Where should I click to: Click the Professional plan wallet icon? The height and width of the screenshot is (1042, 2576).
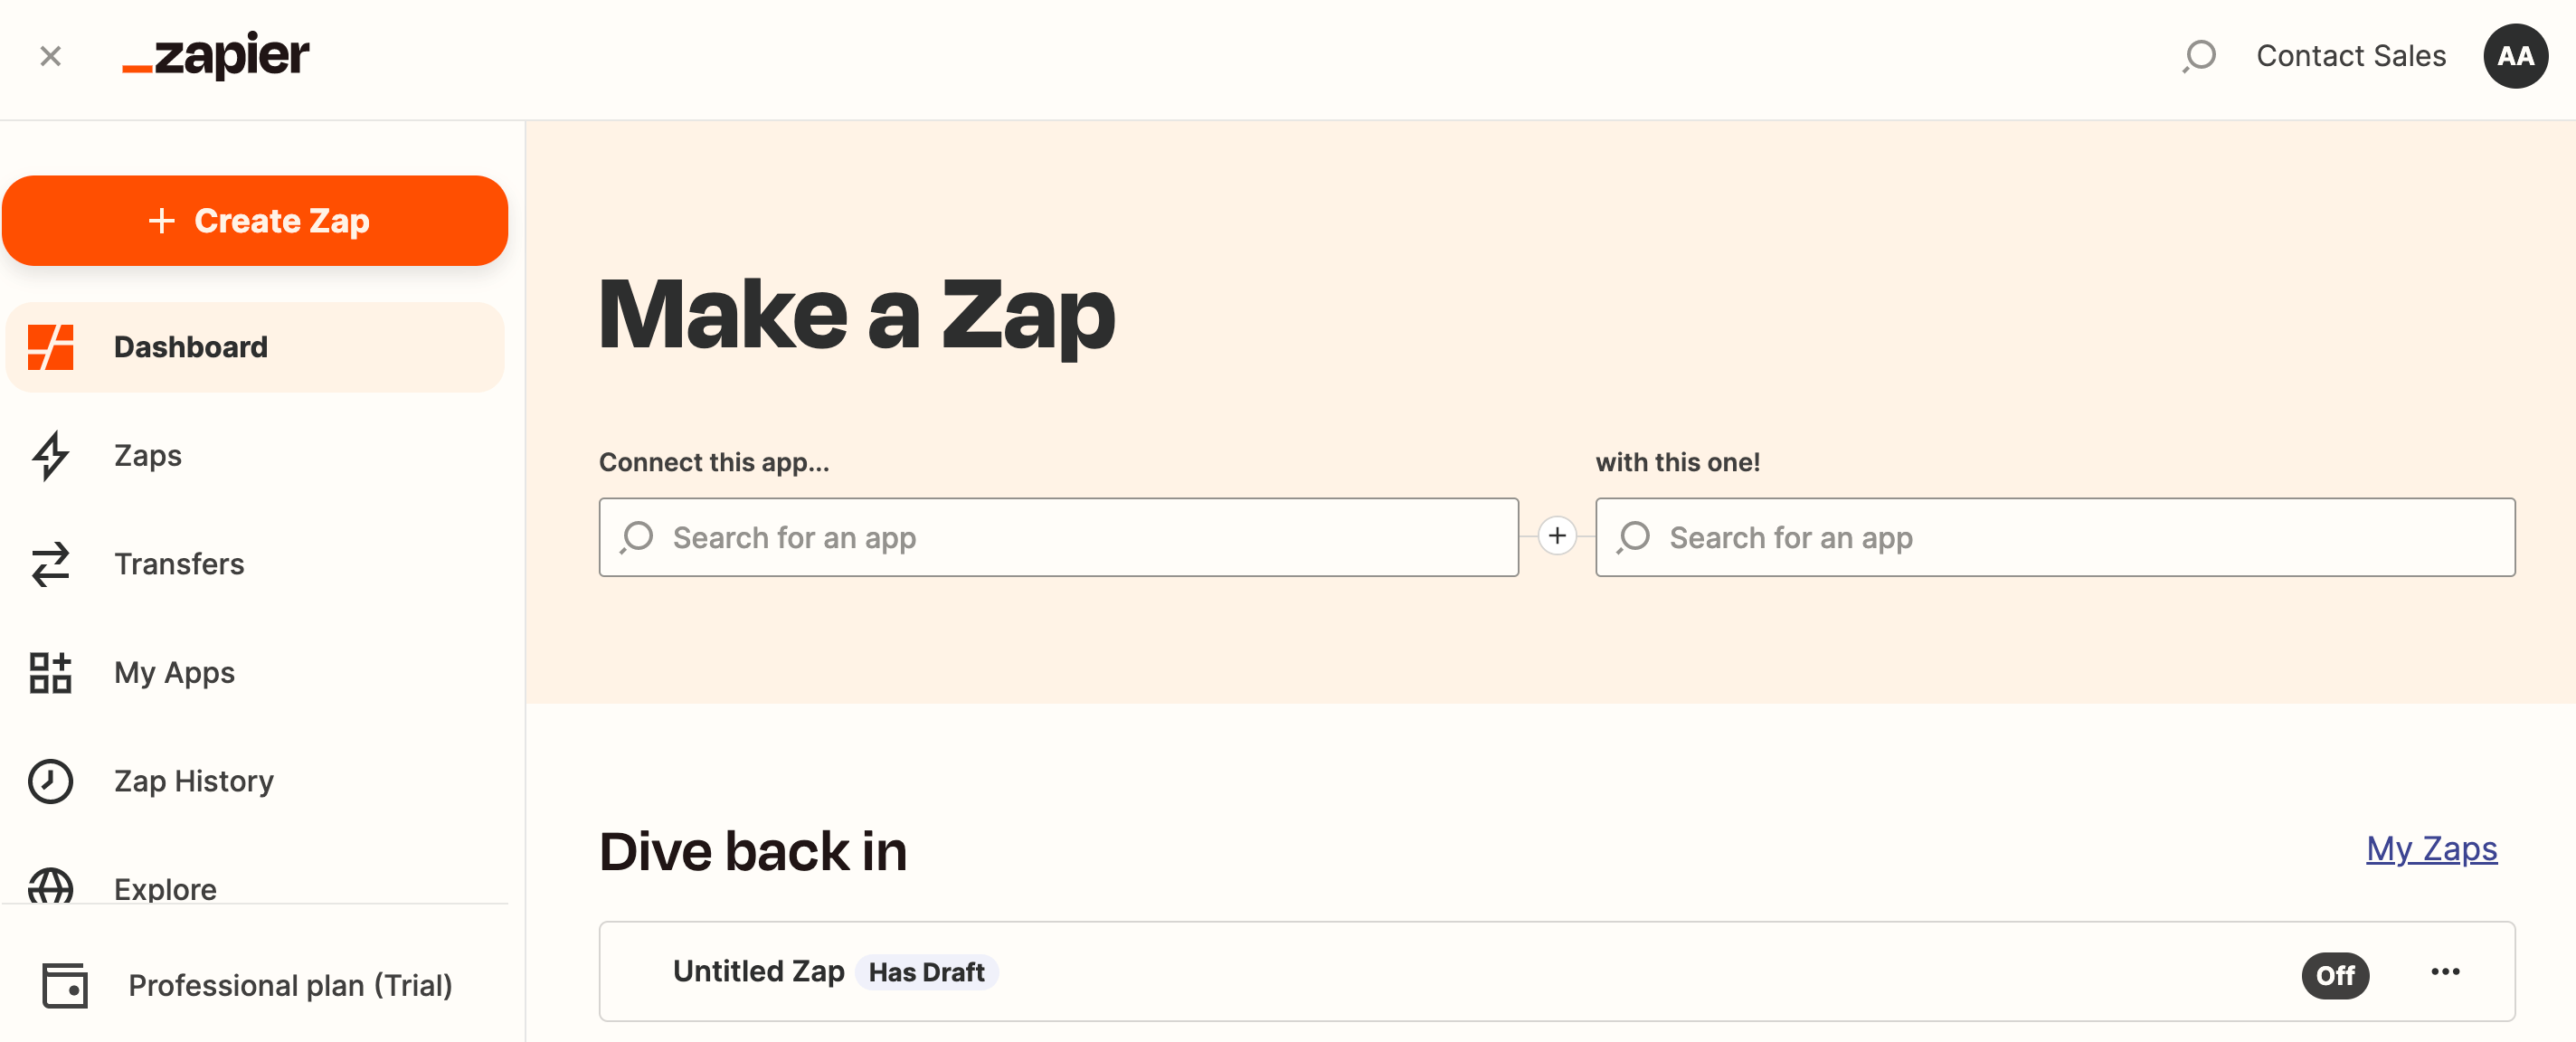(65, 985)
